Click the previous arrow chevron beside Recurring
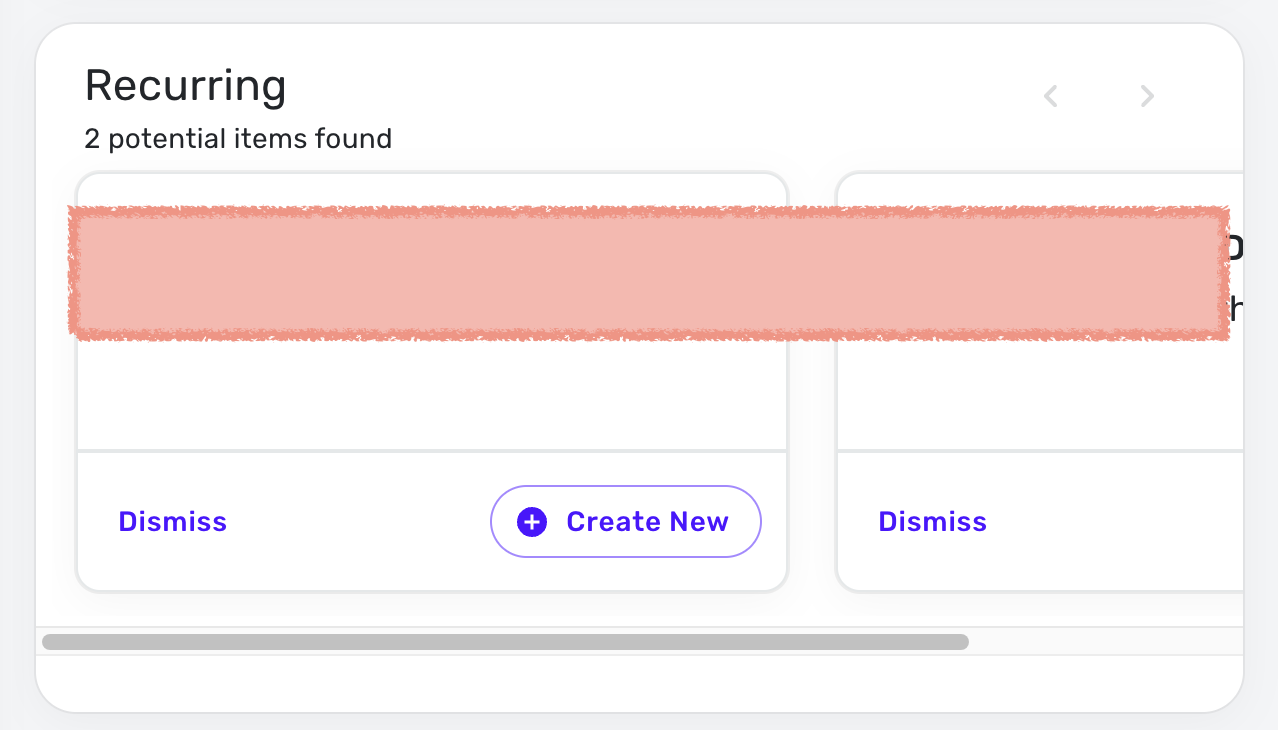This screenshot has height=730, width=1278. point(1050,96)
